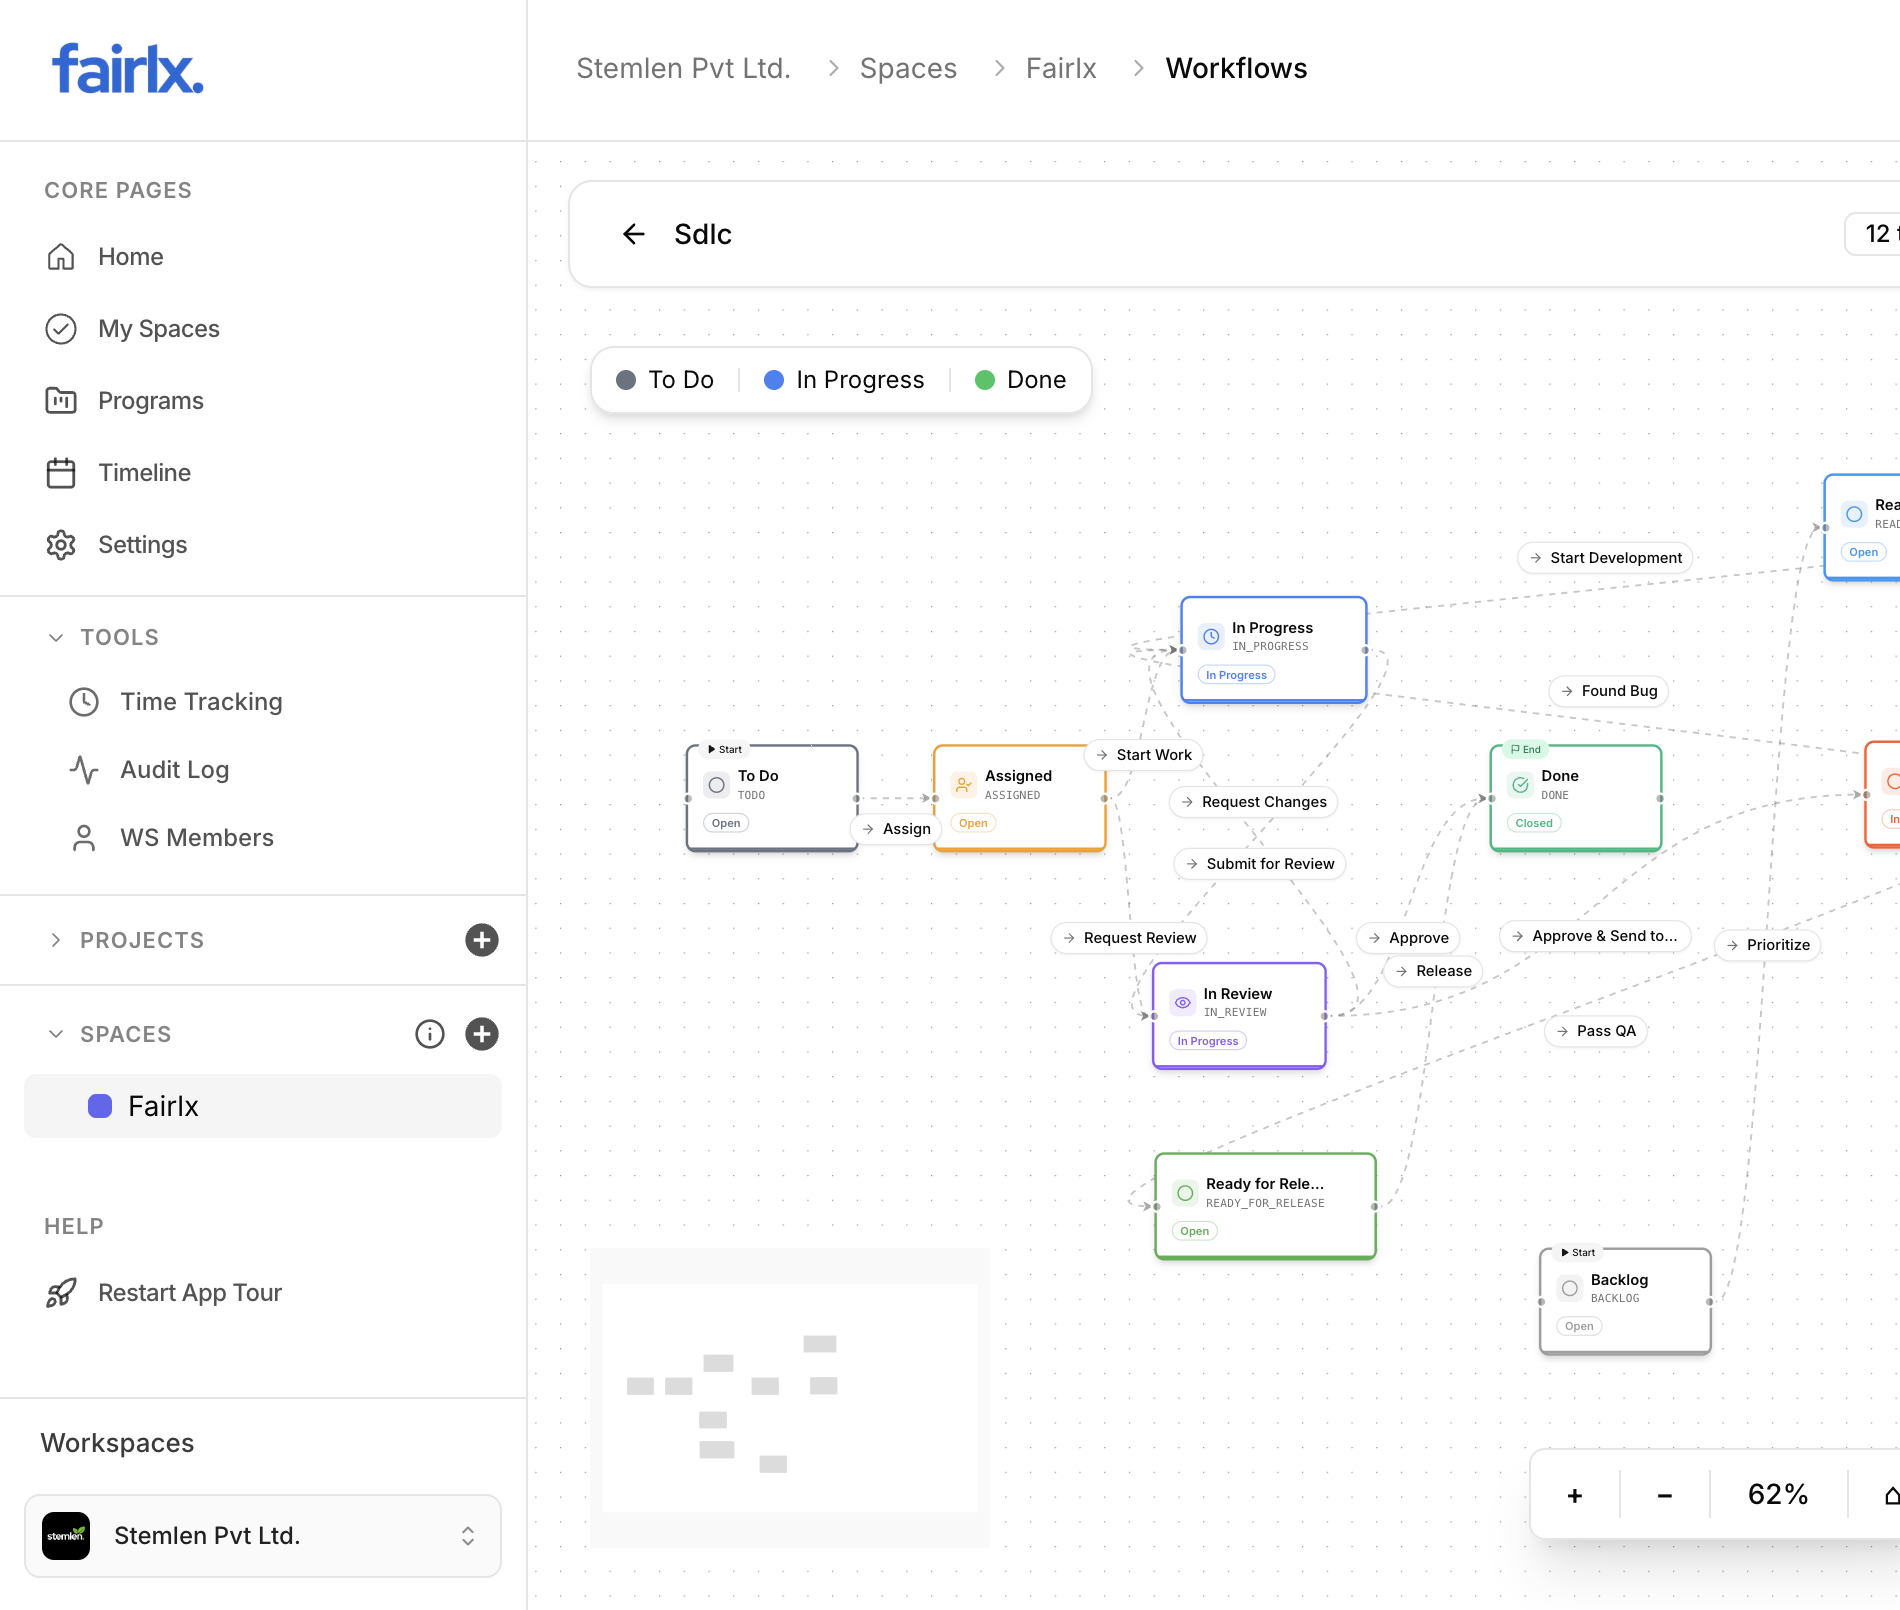The width and height of the screenshot is (1900, 1610).
Task: Add a new space with plus icon
Action: click(482, 1034)
